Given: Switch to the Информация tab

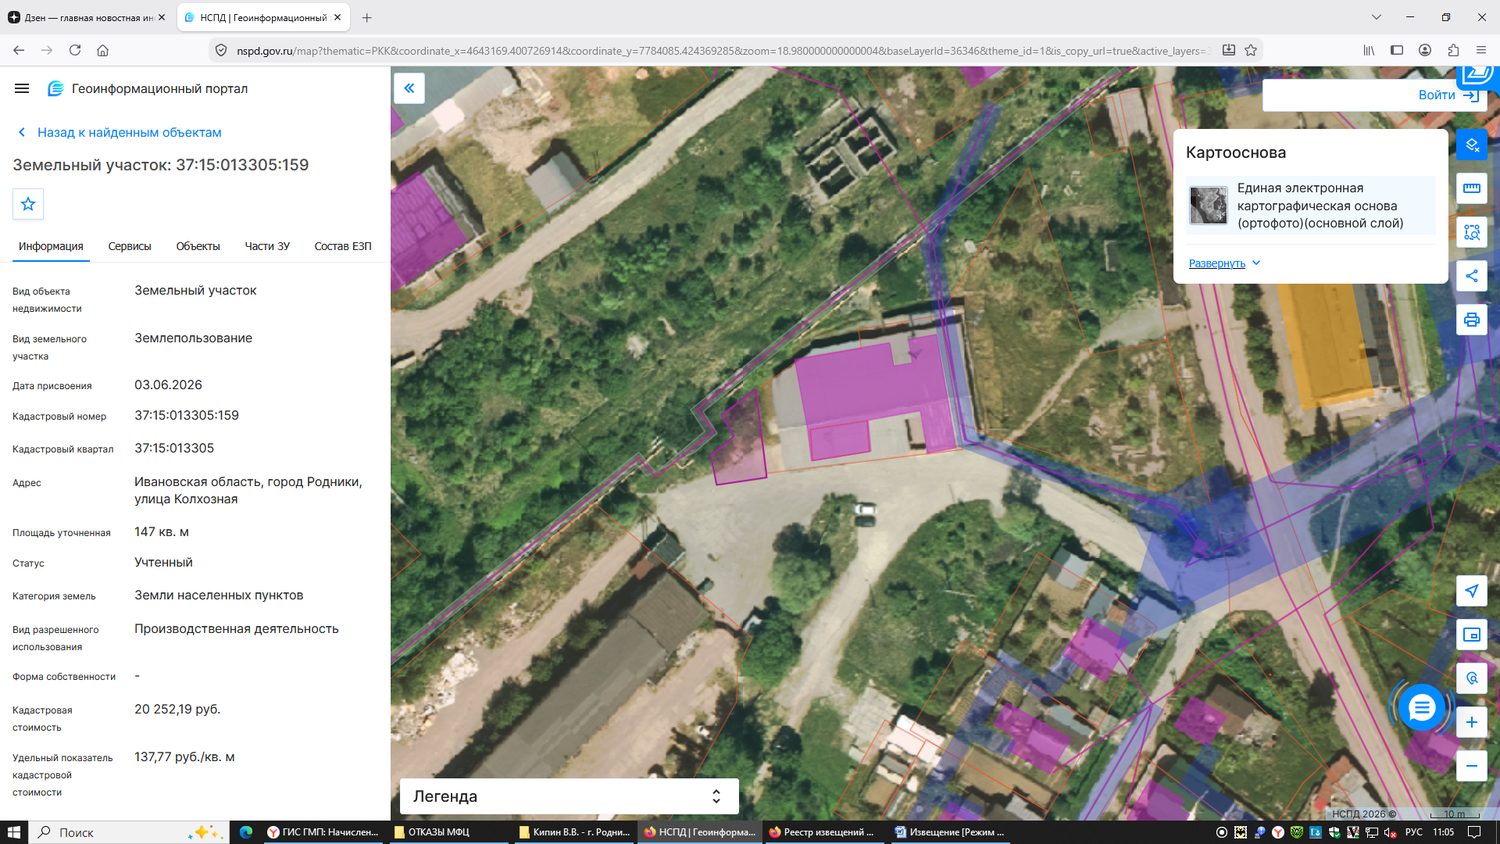Looking at the screenshot, I should (x=51, y=246).
